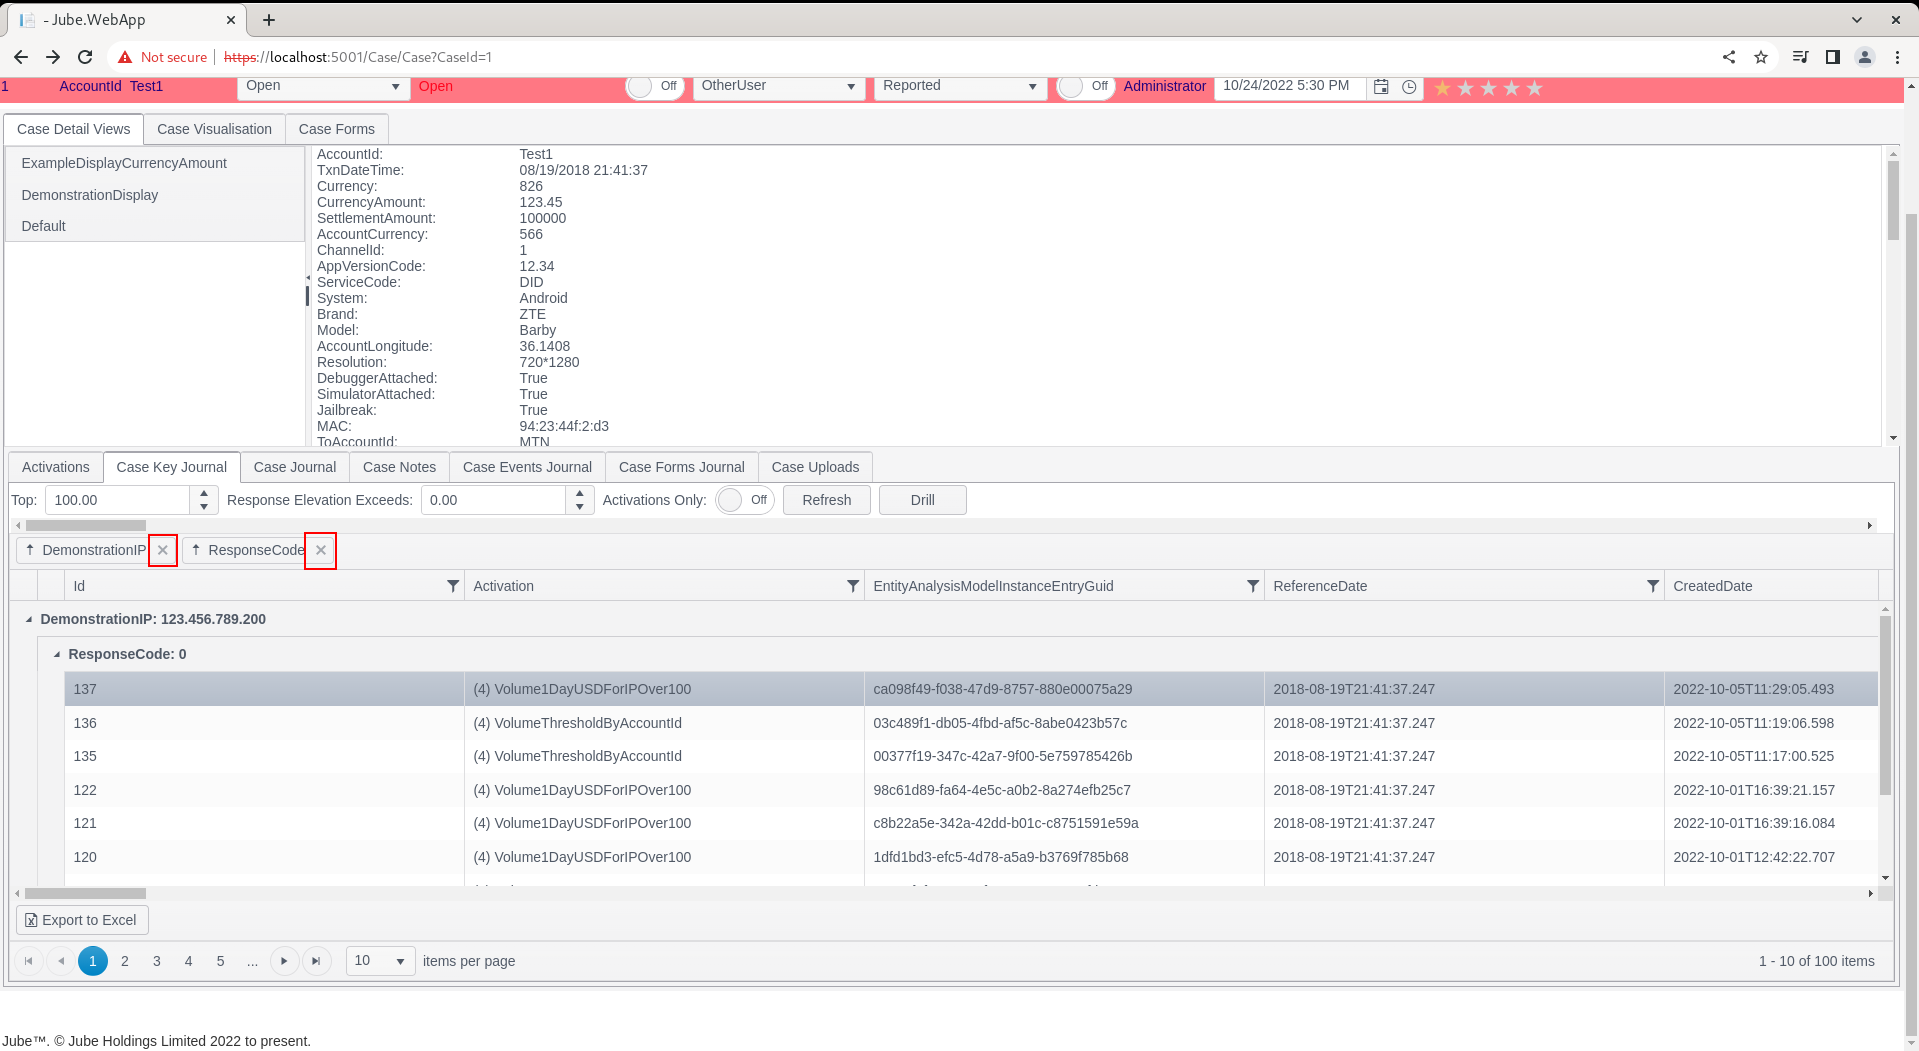The image size is (1919, 1051).
Task: Bookmark this page with the star icon
Action: [x=1761, y=57]
